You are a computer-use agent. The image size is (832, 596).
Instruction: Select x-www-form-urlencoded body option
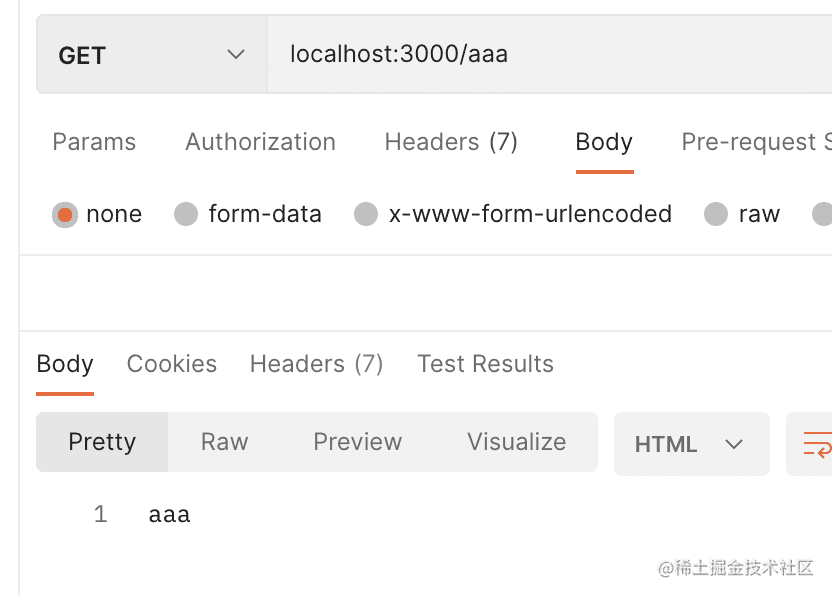coord(366,214)
